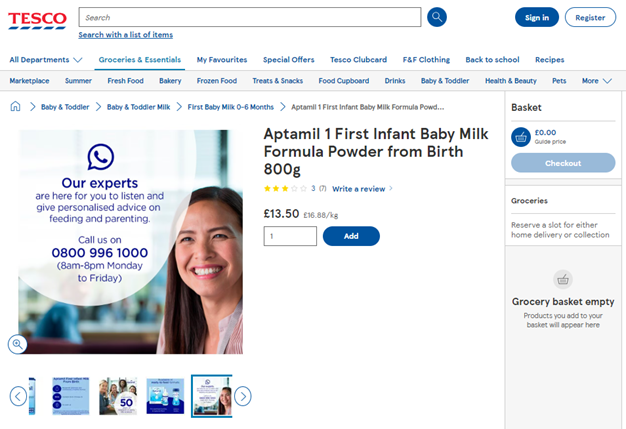Select Bakery category

[170, 81]
